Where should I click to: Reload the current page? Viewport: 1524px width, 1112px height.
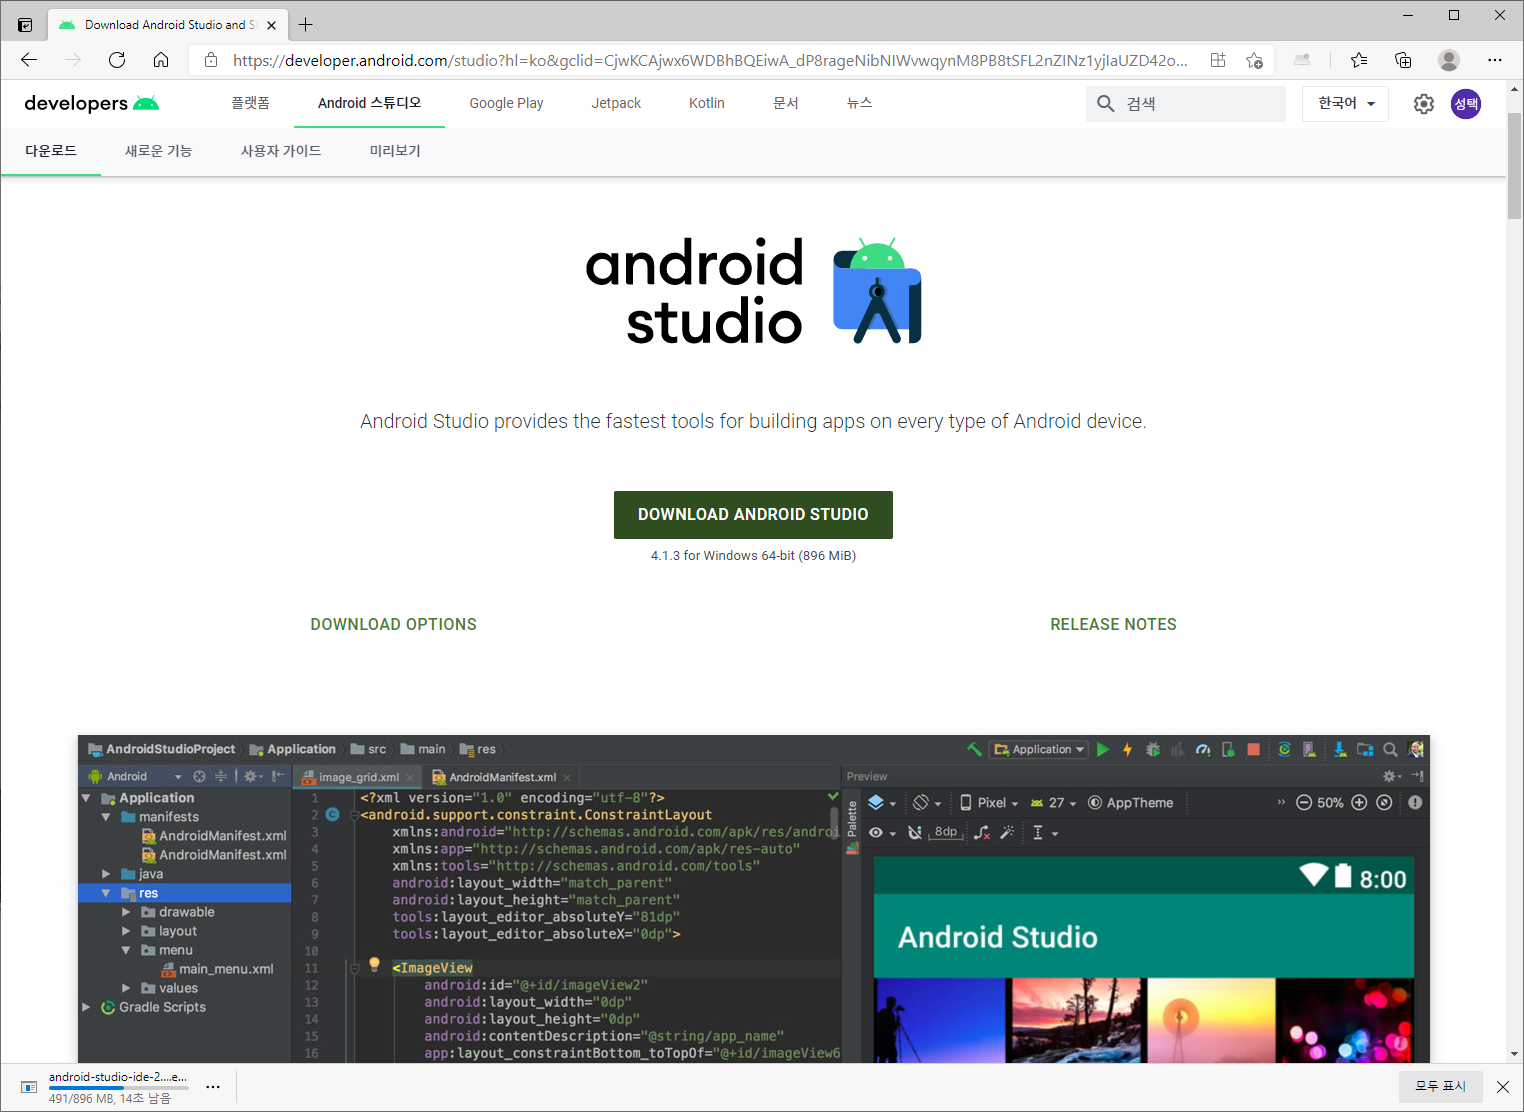(x=117, y=60)
